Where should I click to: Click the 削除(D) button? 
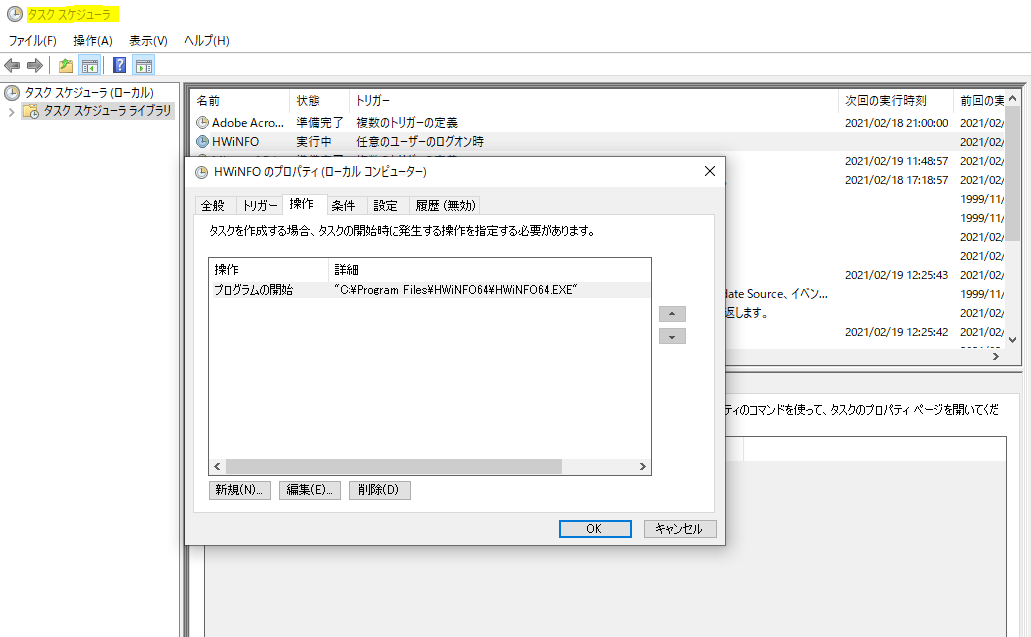379,490
